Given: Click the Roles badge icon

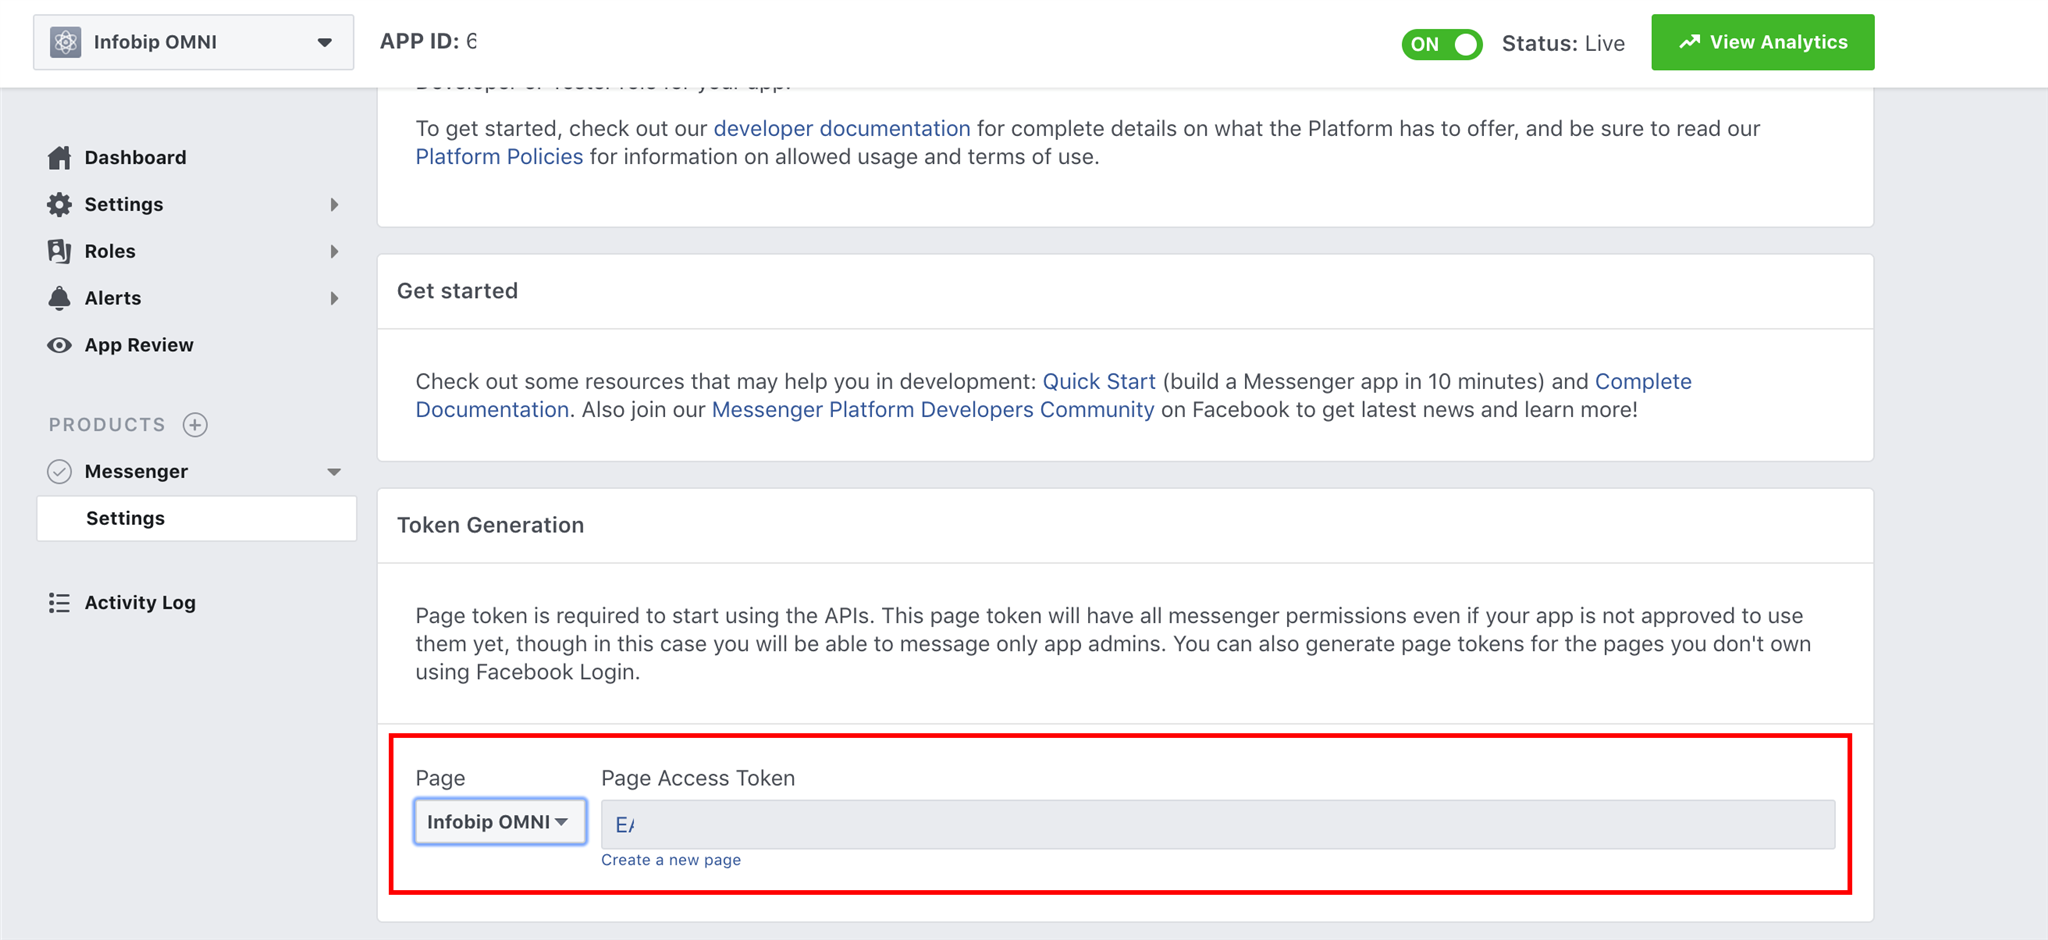Looking at the screenshot, I should (x=59, y=251).
